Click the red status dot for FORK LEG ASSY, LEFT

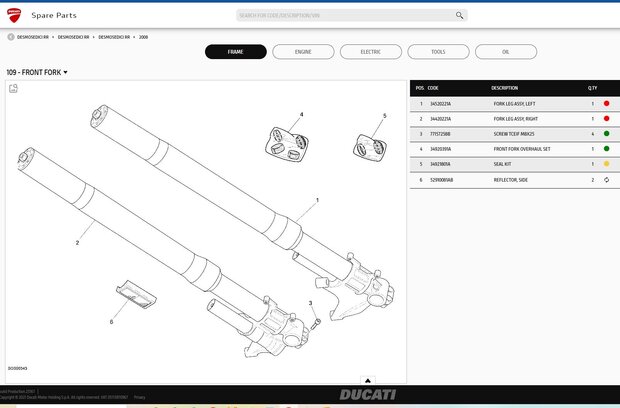(x=606, y=104)
